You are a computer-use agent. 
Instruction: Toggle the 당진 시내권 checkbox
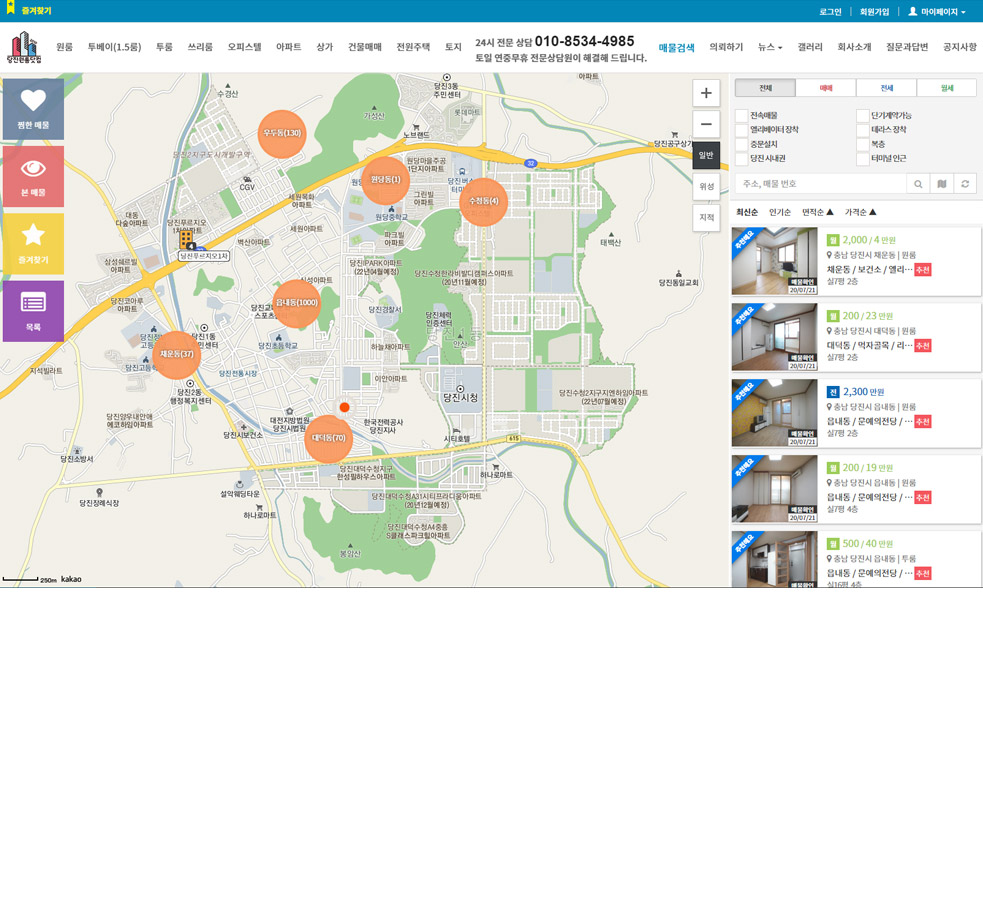coord(742,159)
